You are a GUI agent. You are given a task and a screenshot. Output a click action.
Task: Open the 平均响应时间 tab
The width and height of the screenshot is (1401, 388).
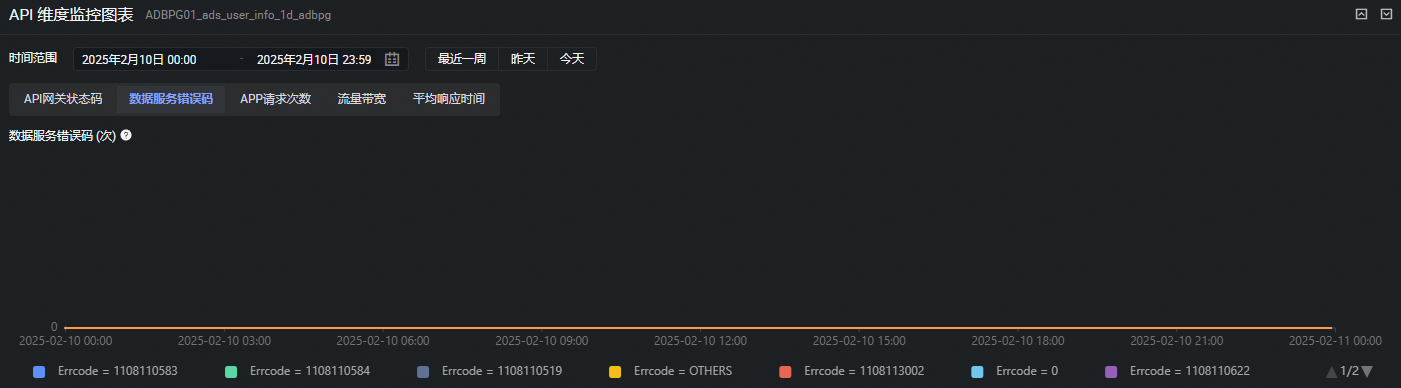[x=448, y=99]
